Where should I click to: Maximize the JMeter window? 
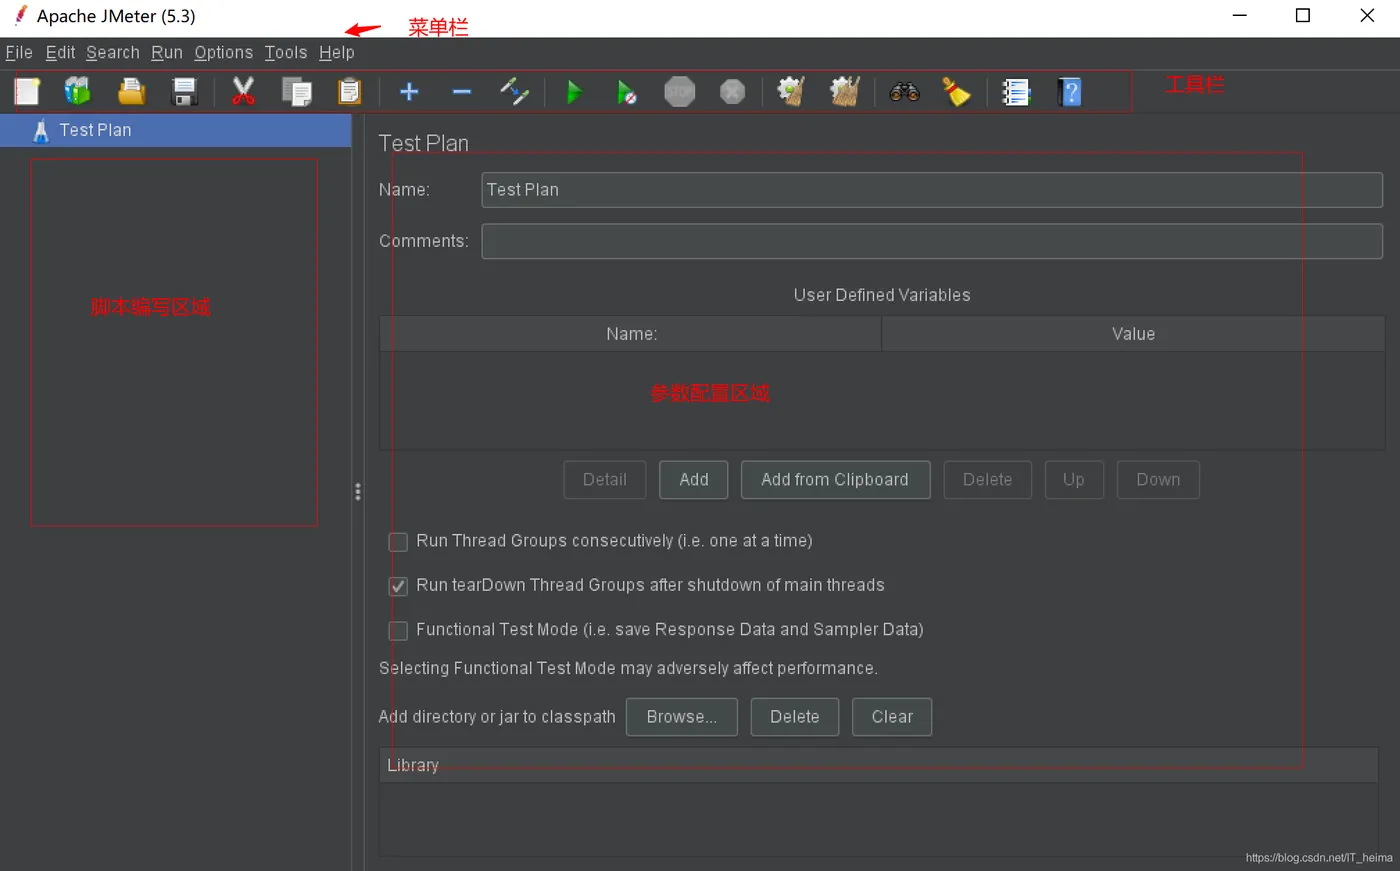[x=1303, y=16]
